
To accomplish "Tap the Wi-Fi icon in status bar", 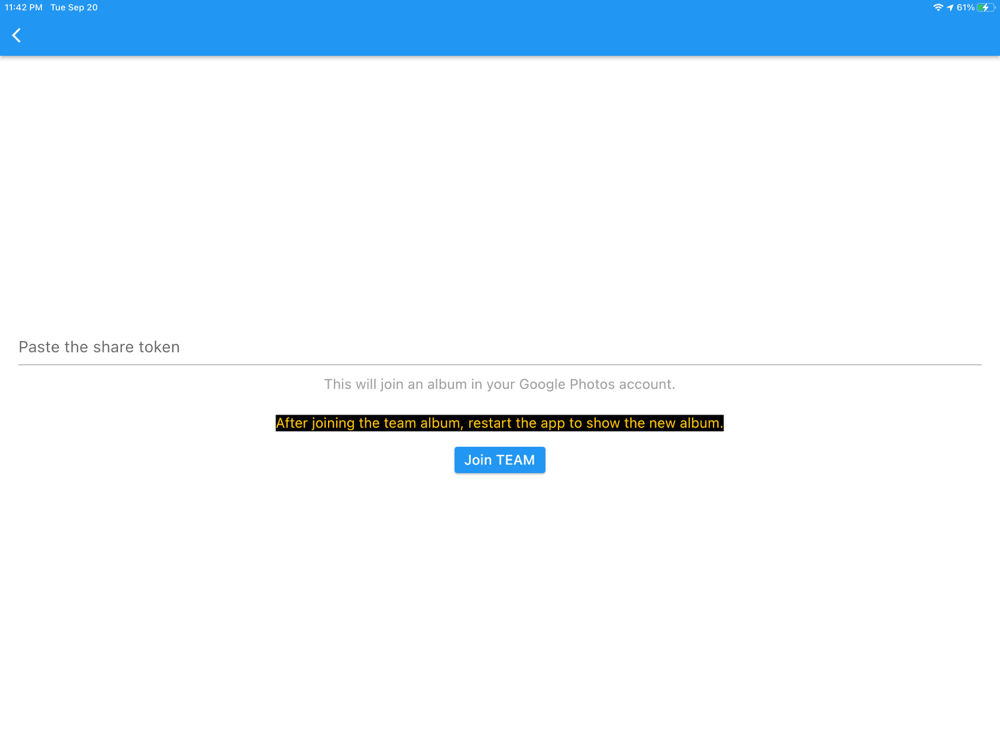I will coord(938,8).
